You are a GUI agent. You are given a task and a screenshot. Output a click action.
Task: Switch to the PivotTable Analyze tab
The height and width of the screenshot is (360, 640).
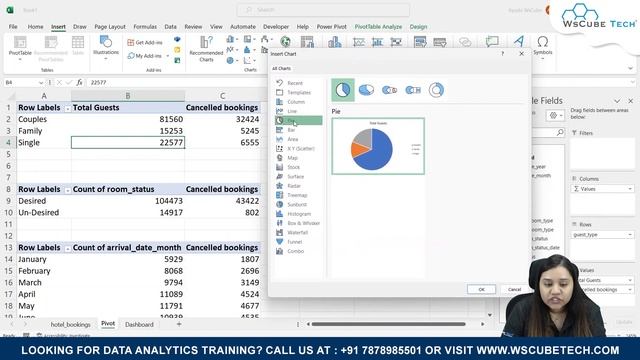[378, 27]
